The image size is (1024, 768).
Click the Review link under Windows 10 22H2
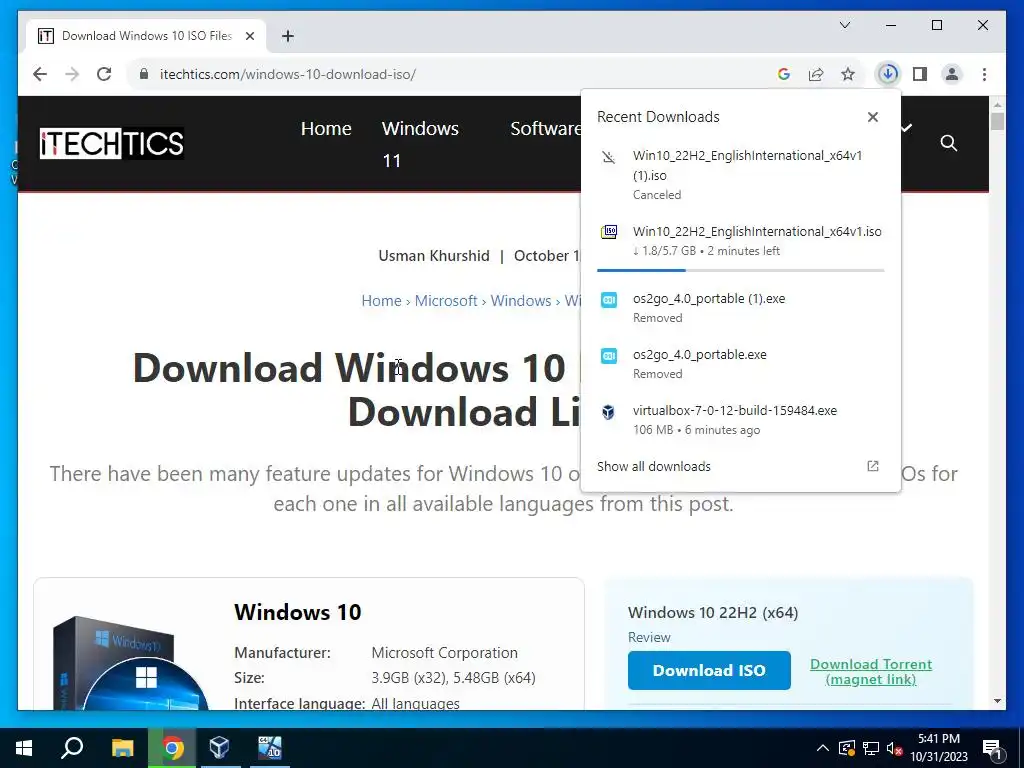click(x=649, y=637)
